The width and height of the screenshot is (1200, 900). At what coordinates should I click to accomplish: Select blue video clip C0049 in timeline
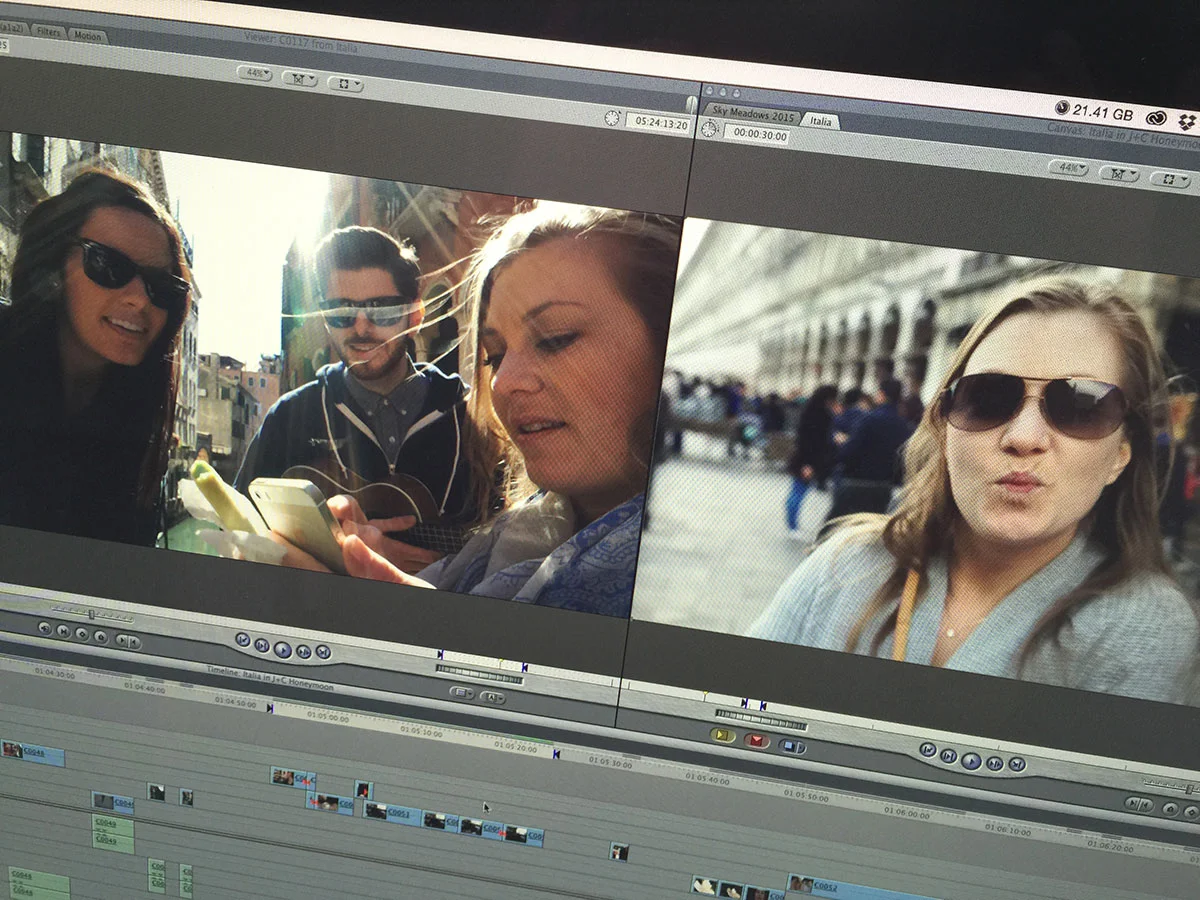112,803
